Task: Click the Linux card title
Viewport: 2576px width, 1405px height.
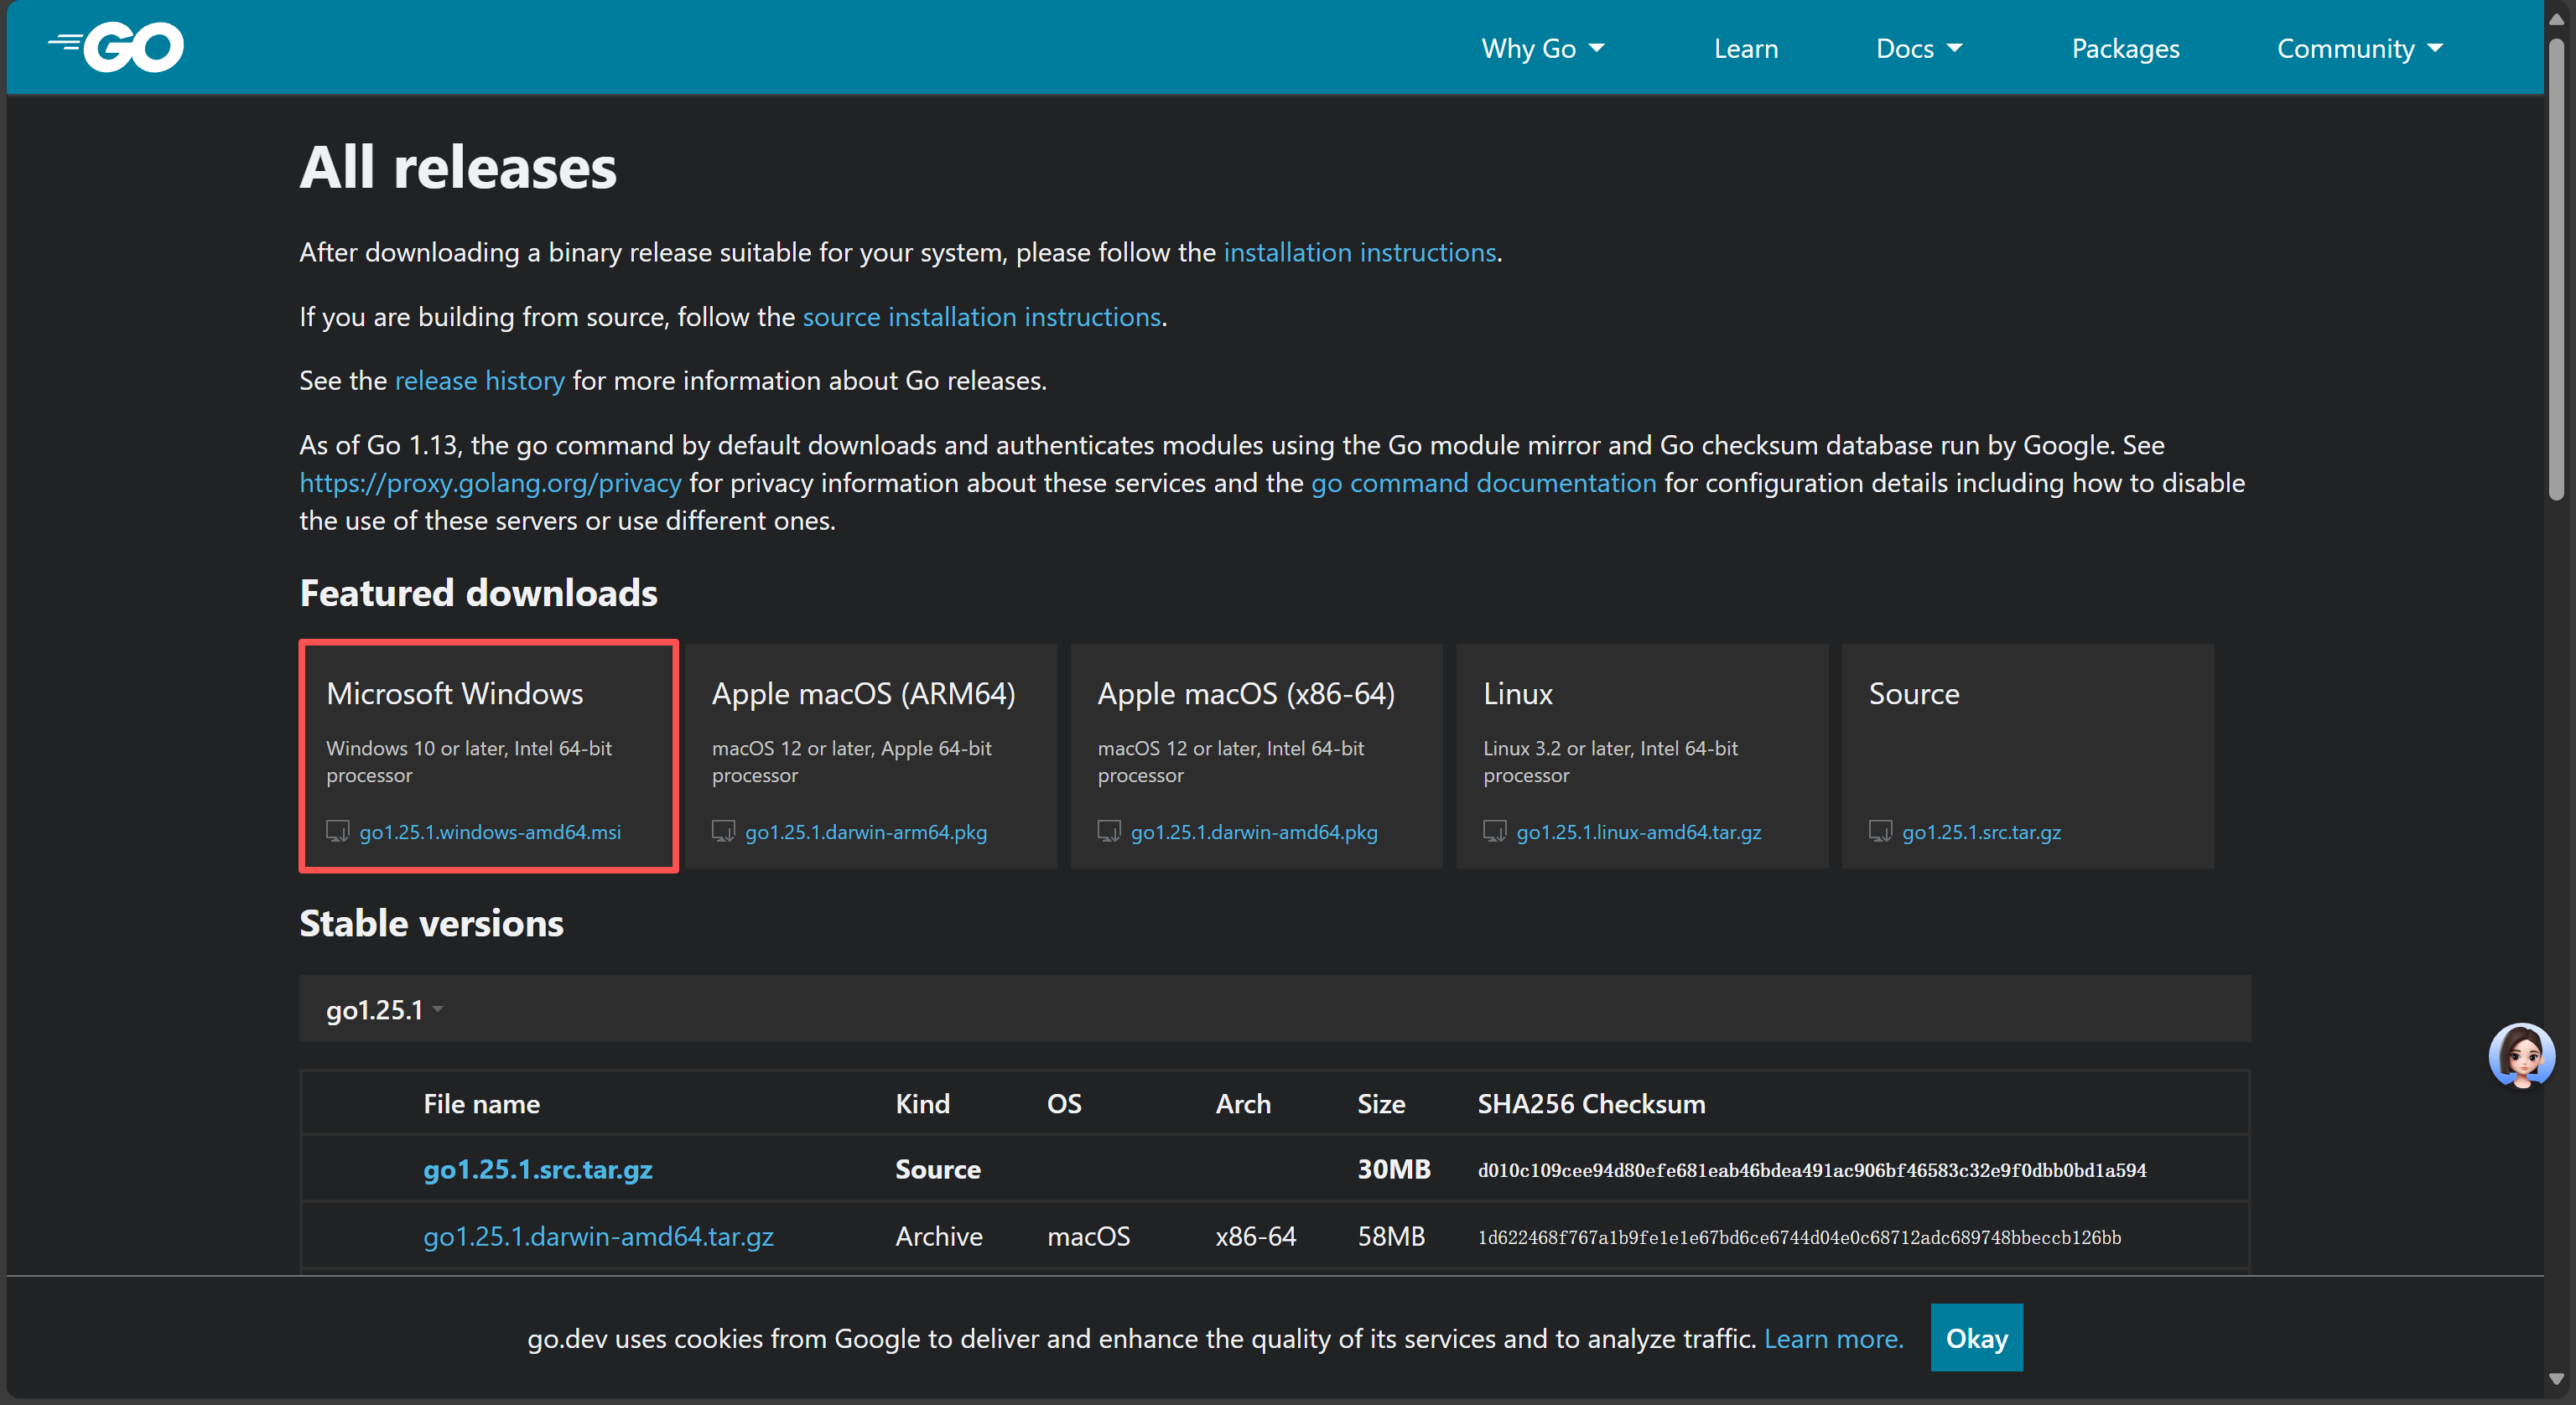Action: [x=1518, y=693]
